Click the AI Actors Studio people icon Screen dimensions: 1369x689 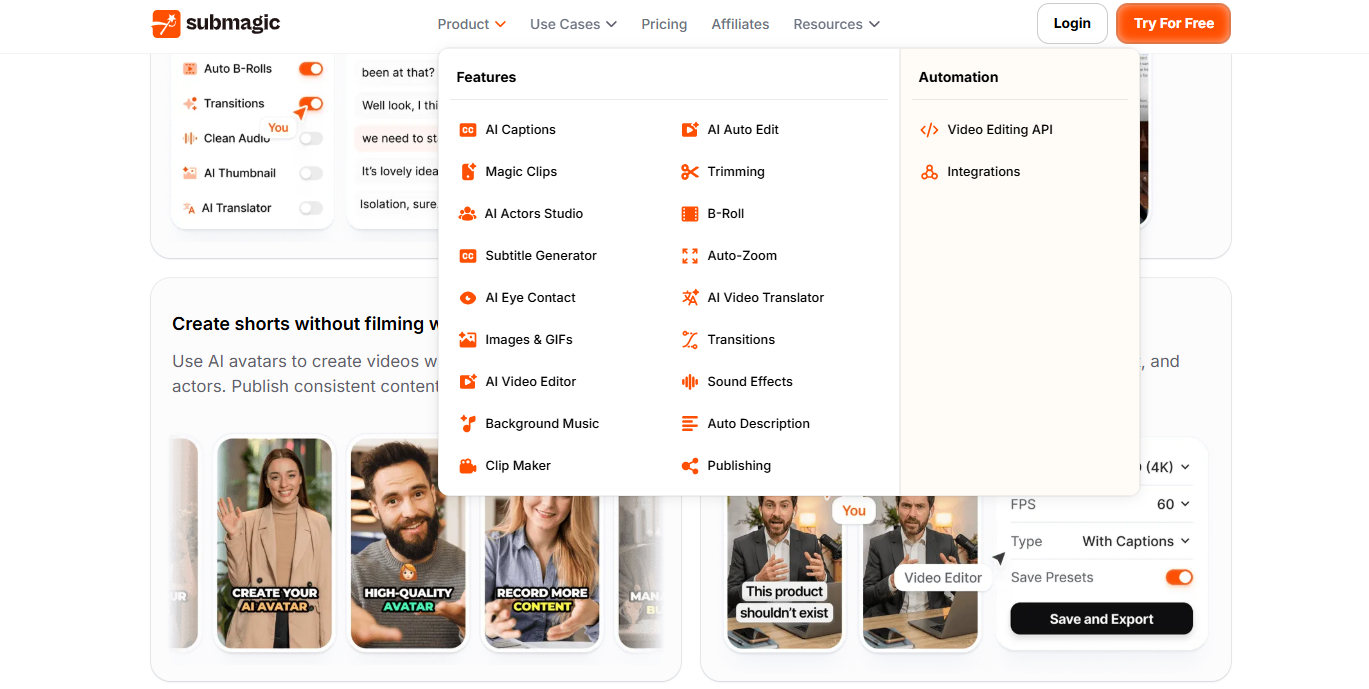tap(467, 214)
